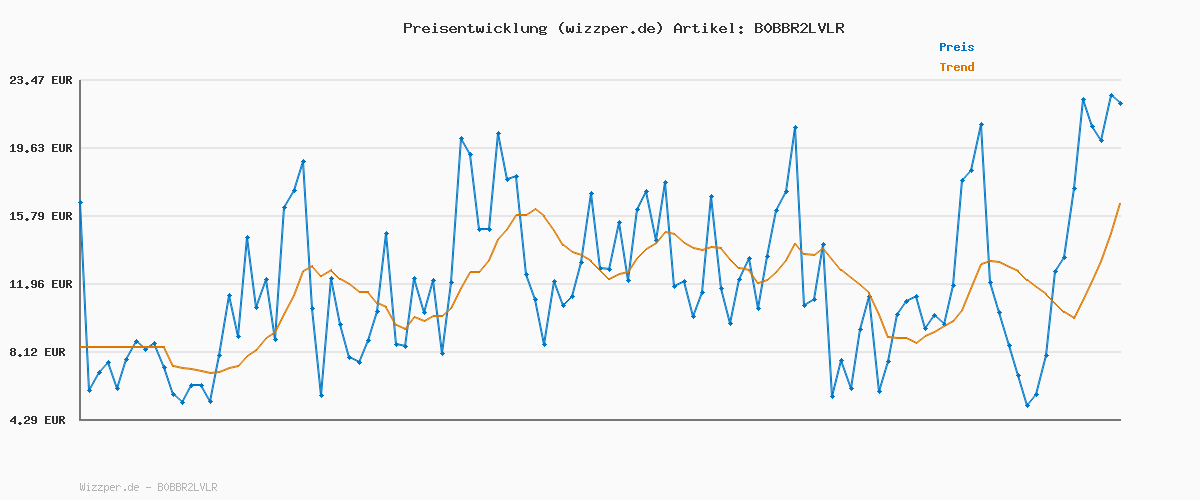1200x500 pixels.
Task: Click the lowest blue price point near the right side
Action: point(1027,405)
